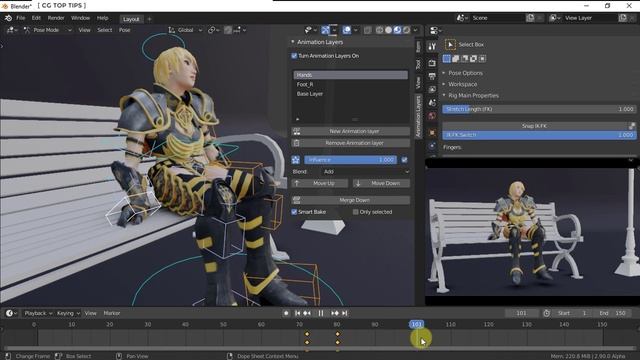The image size is (640, 360).
Task: Open the Animation Layers sidebar tab
Action: pyautogui.click(x=418, y=116)
